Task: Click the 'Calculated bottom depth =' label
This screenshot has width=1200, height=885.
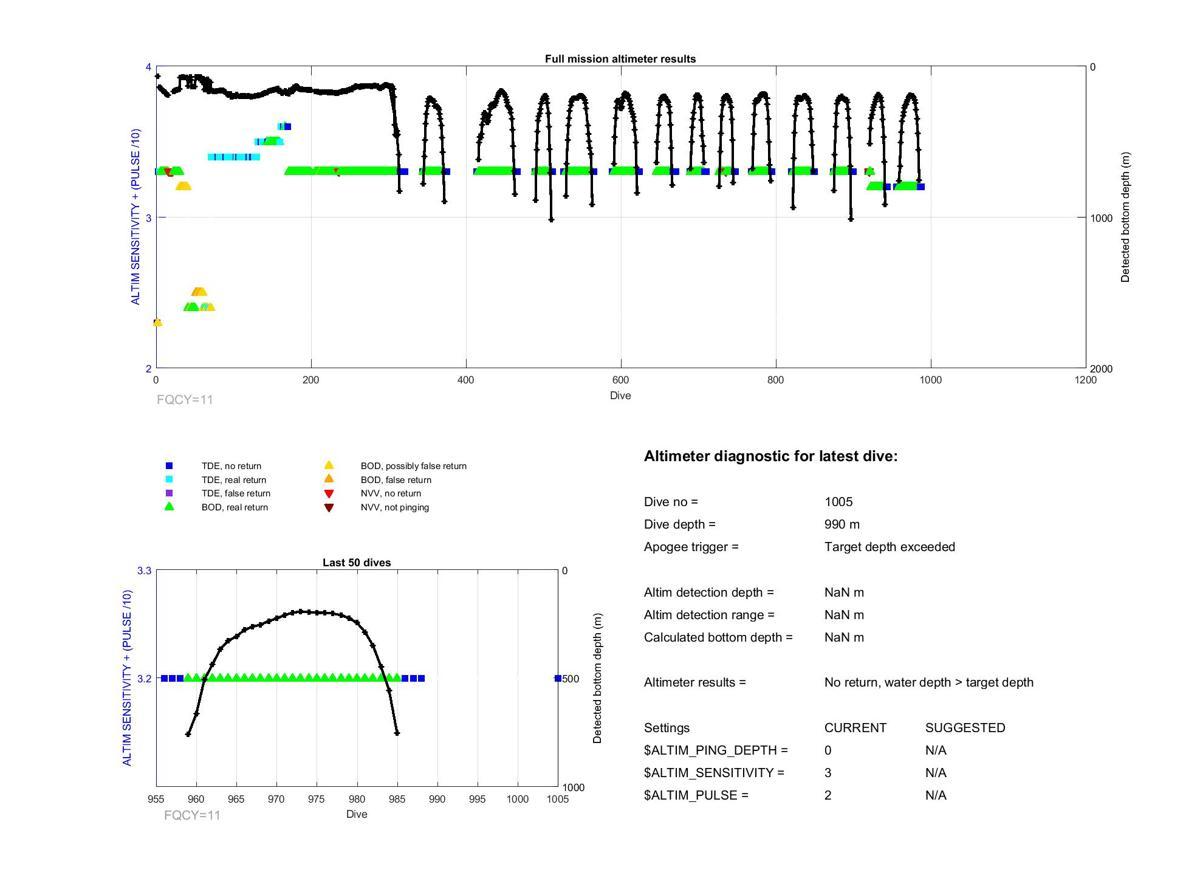Action: [x=718, y=637]
